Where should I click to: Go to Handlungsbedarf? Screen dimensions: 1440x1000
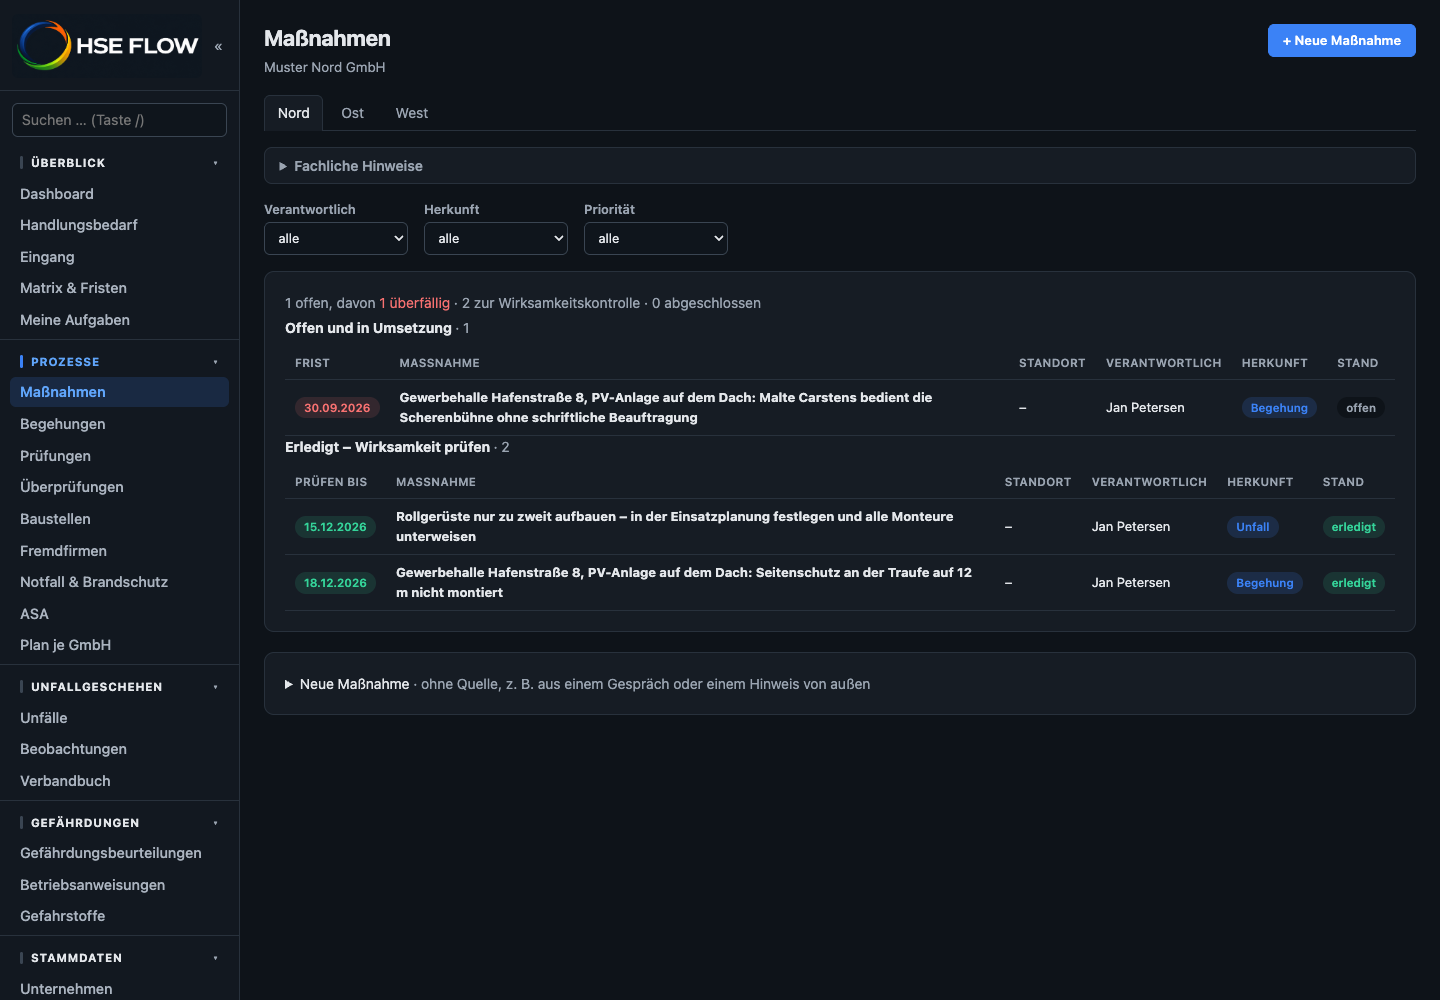click(119, 225)
